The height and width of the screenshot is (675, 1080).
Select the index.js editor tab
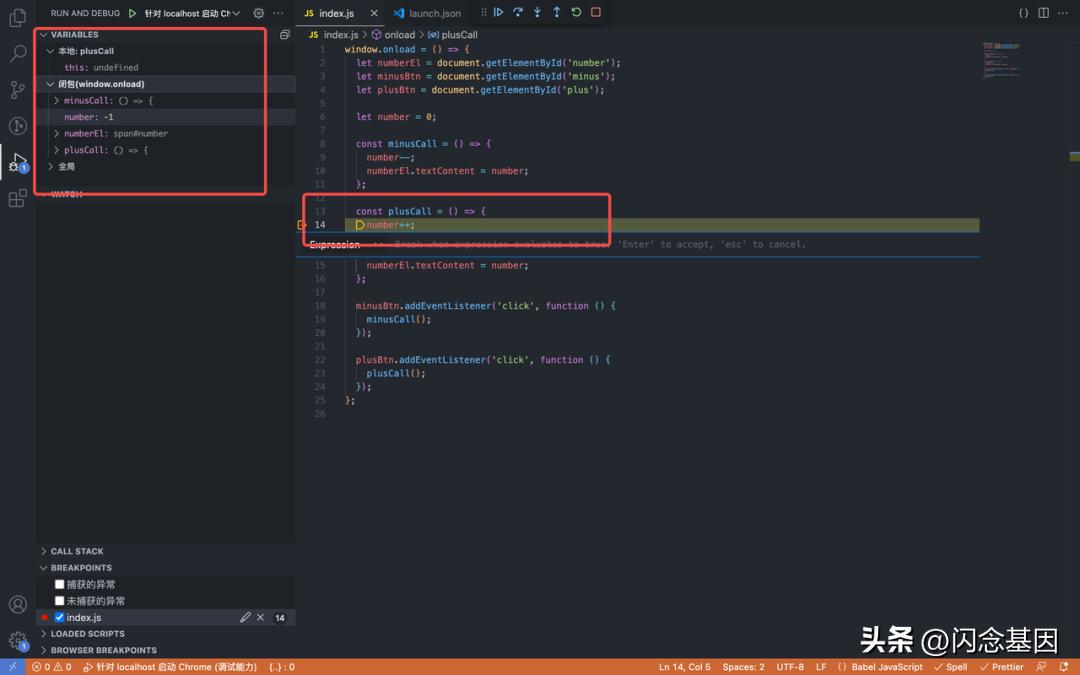pos(335,13)
